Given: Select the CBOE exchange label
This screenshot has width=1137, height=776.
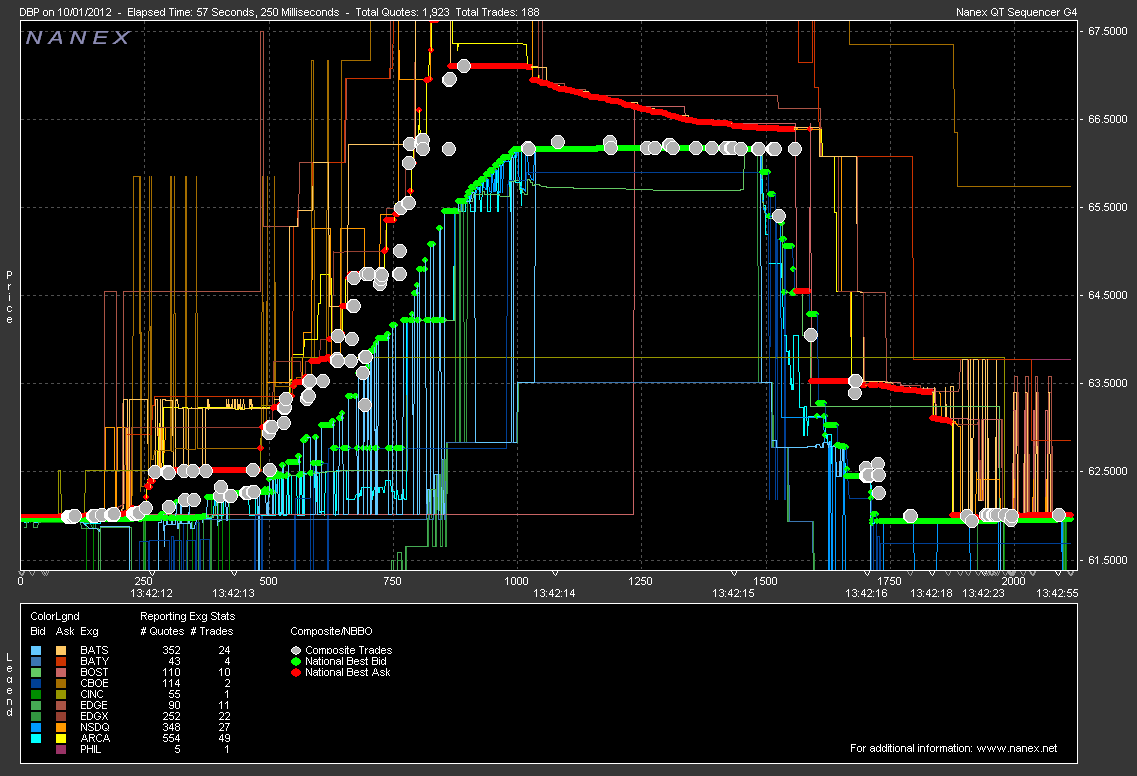Looking at the screenshot, I should pyautogui.click(x=94, y=683).
